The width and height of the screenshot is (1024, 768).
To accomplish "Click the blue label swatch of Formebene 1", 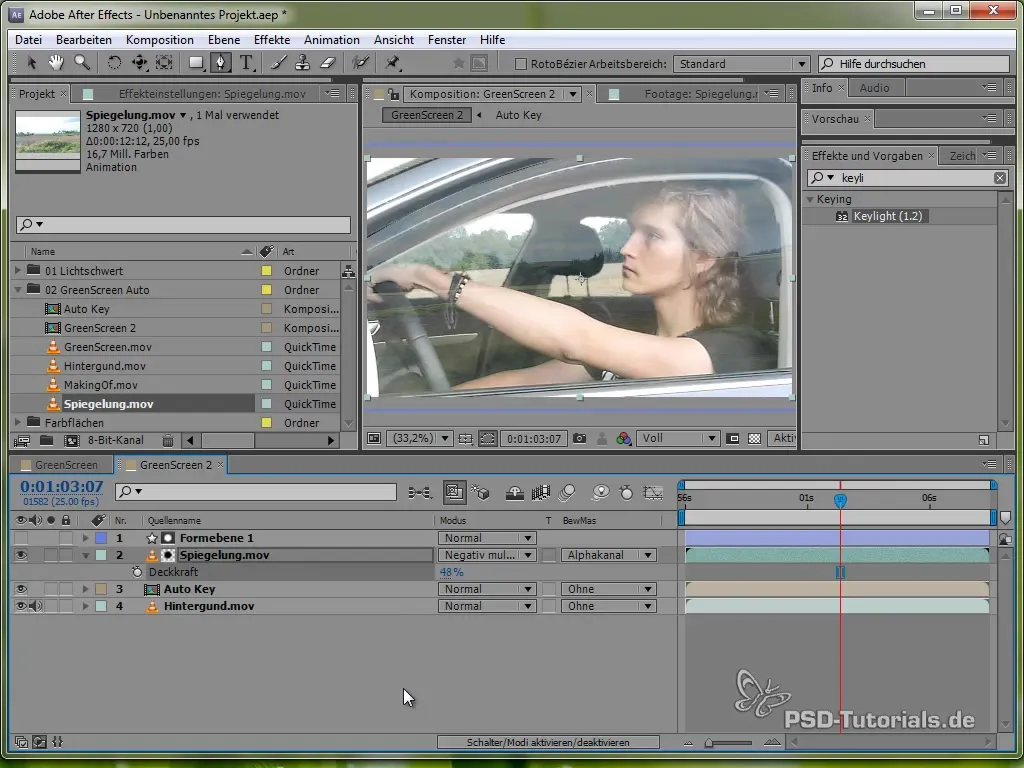I will [x=101, y=538].
